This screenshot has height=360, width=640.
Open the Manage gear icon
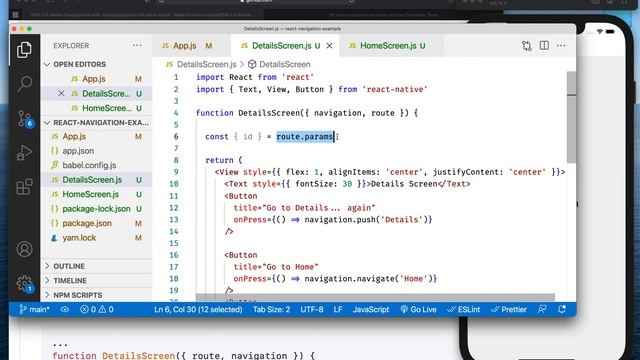(x=24, y=283)
